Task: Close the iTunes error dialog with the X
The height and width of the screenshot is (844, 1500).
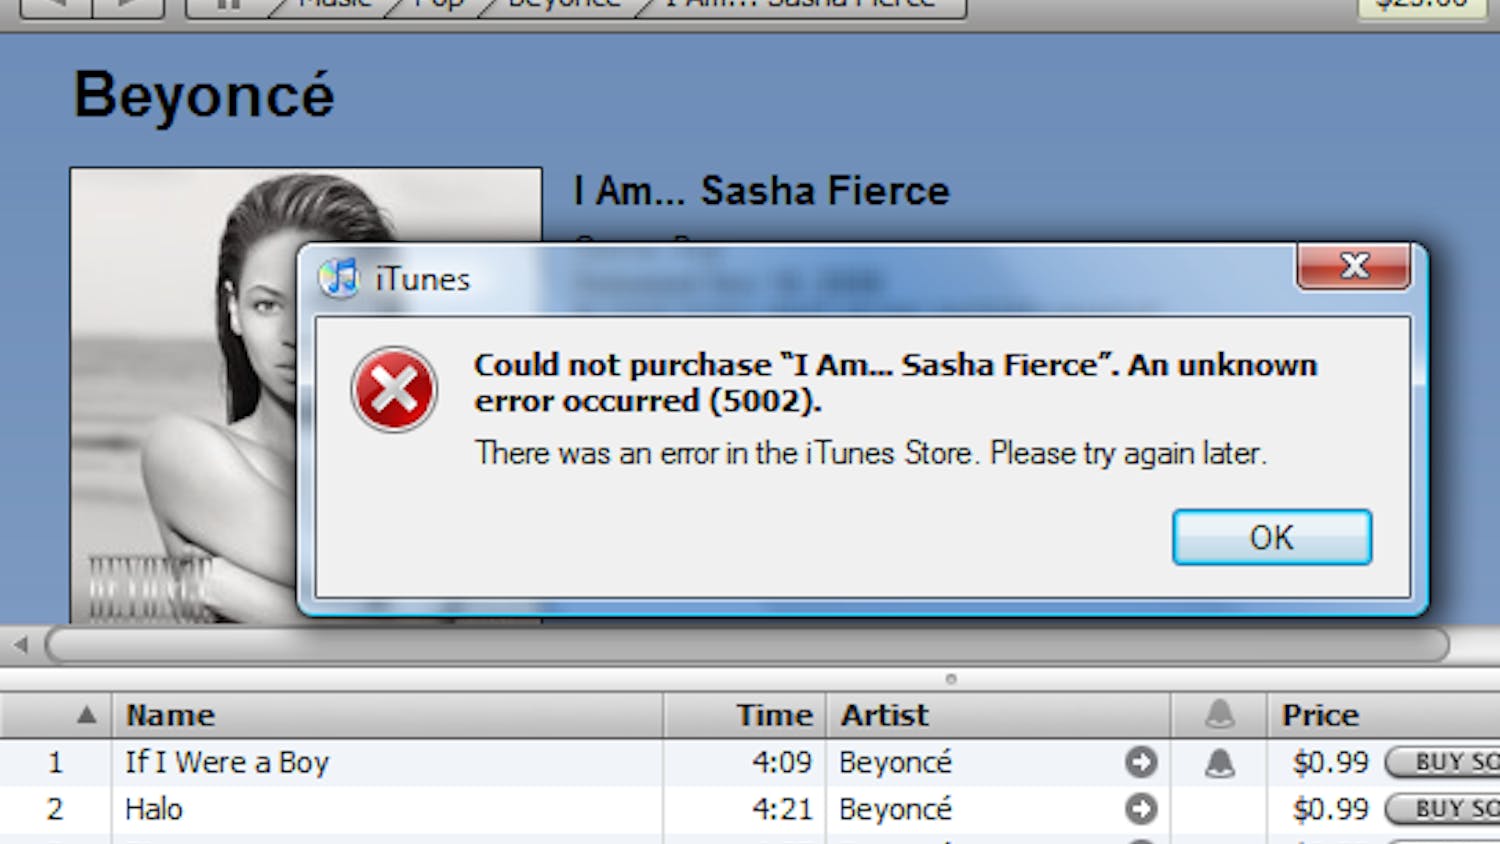Action: pyautogui.click(x=1354, y=266)
